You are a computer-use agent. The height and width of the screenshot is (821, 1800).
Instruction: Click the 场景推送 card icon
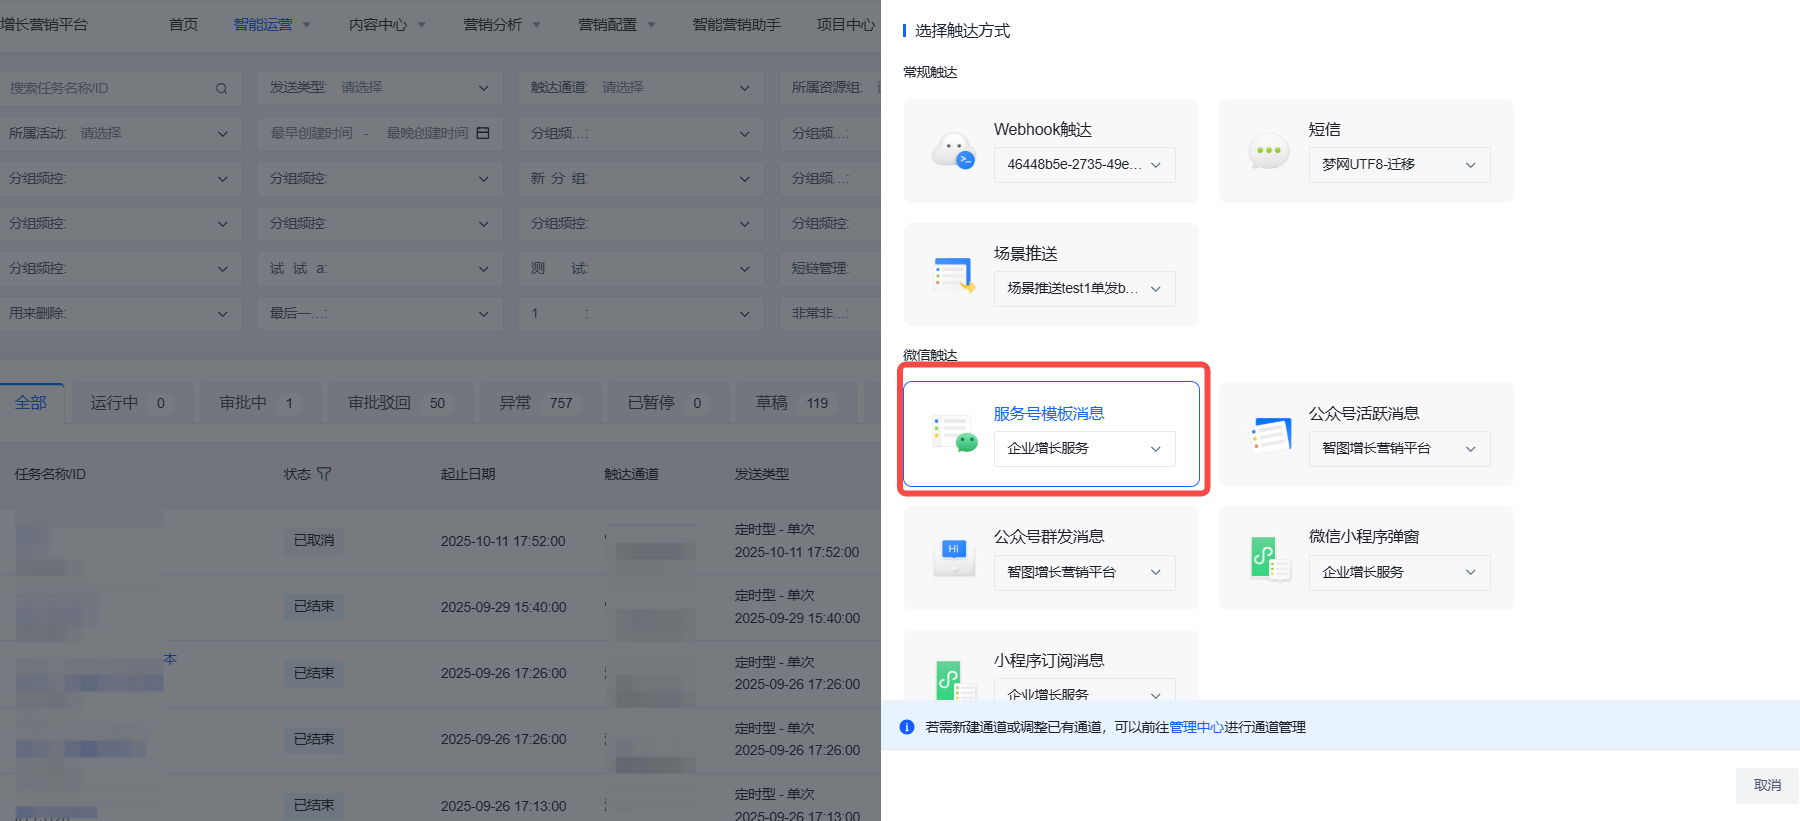[x=953, y=275]
